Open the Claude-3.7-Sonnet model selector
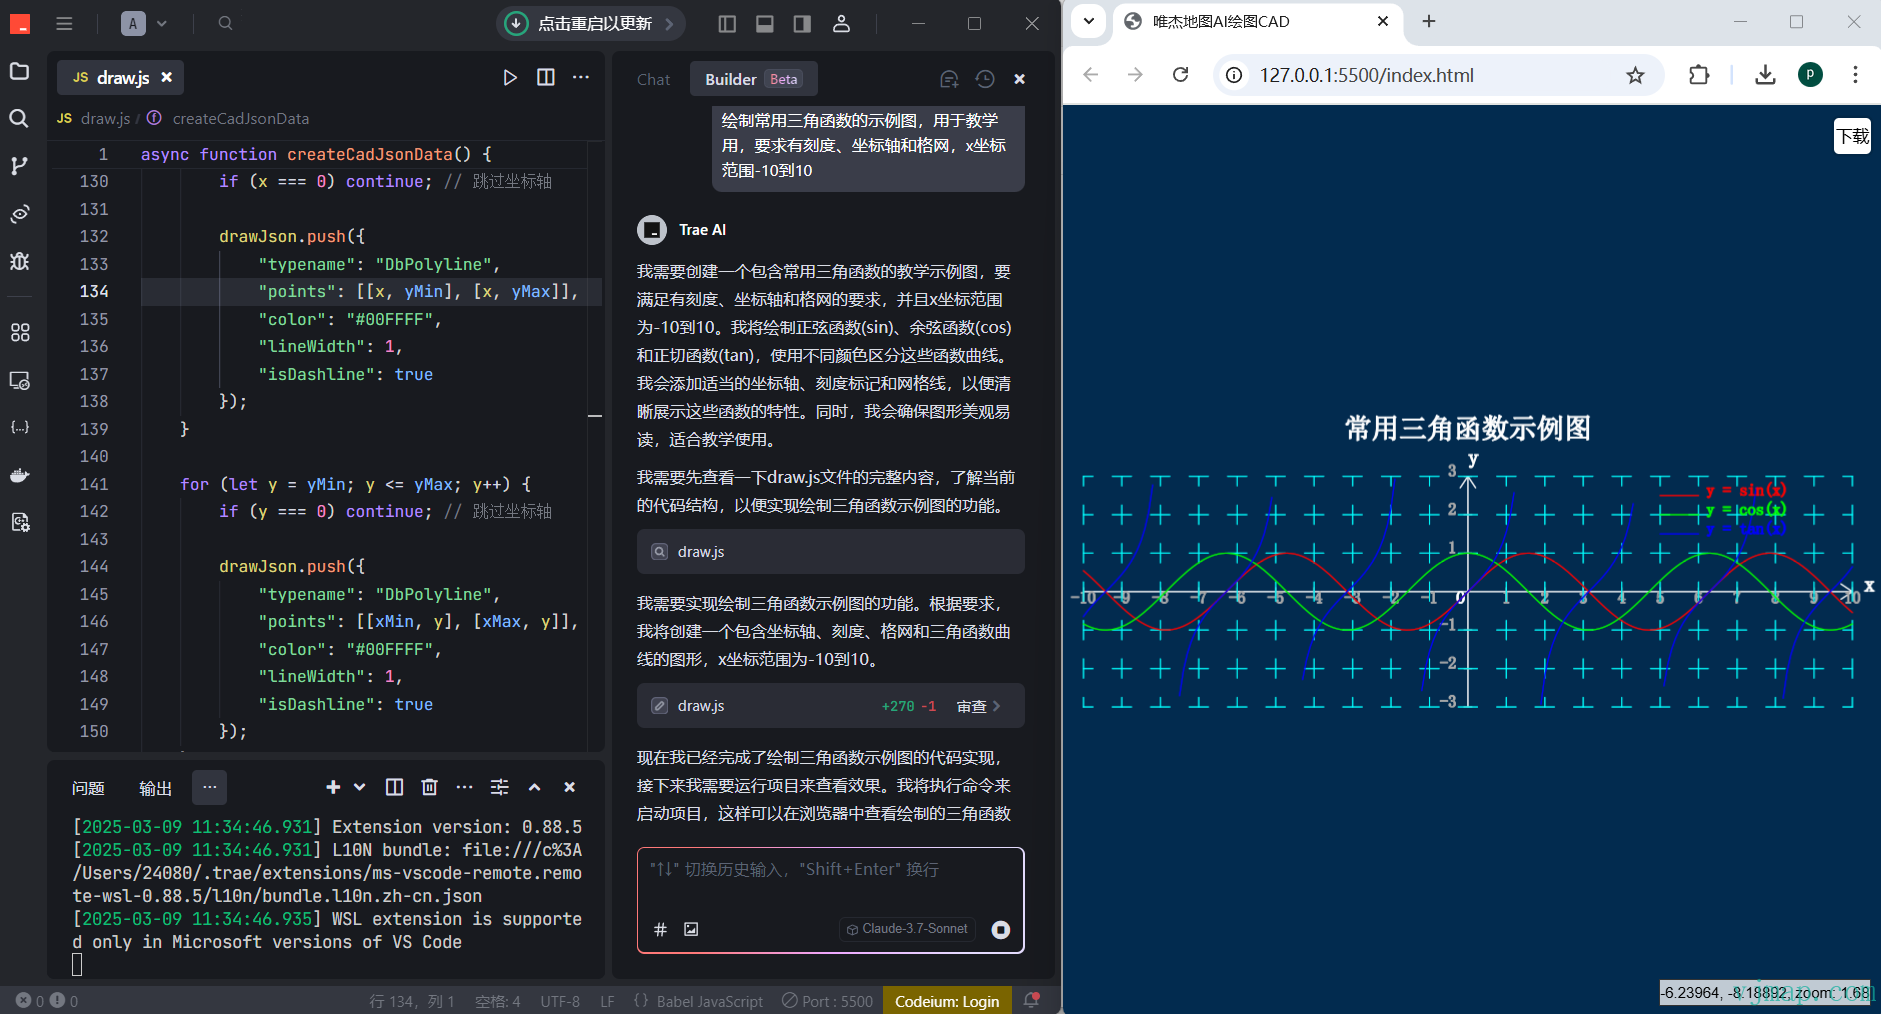 coord(907,929)
